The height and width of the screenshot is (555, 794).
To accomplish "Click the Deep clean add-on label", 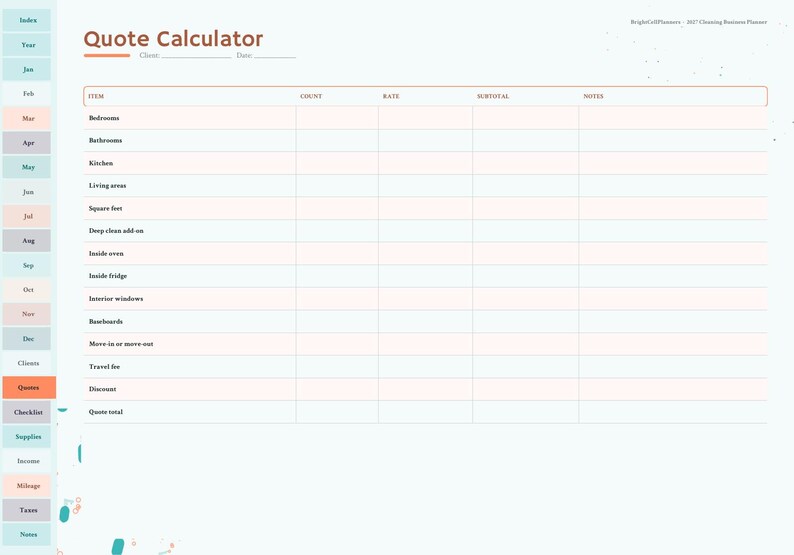I will pos(116,230).
